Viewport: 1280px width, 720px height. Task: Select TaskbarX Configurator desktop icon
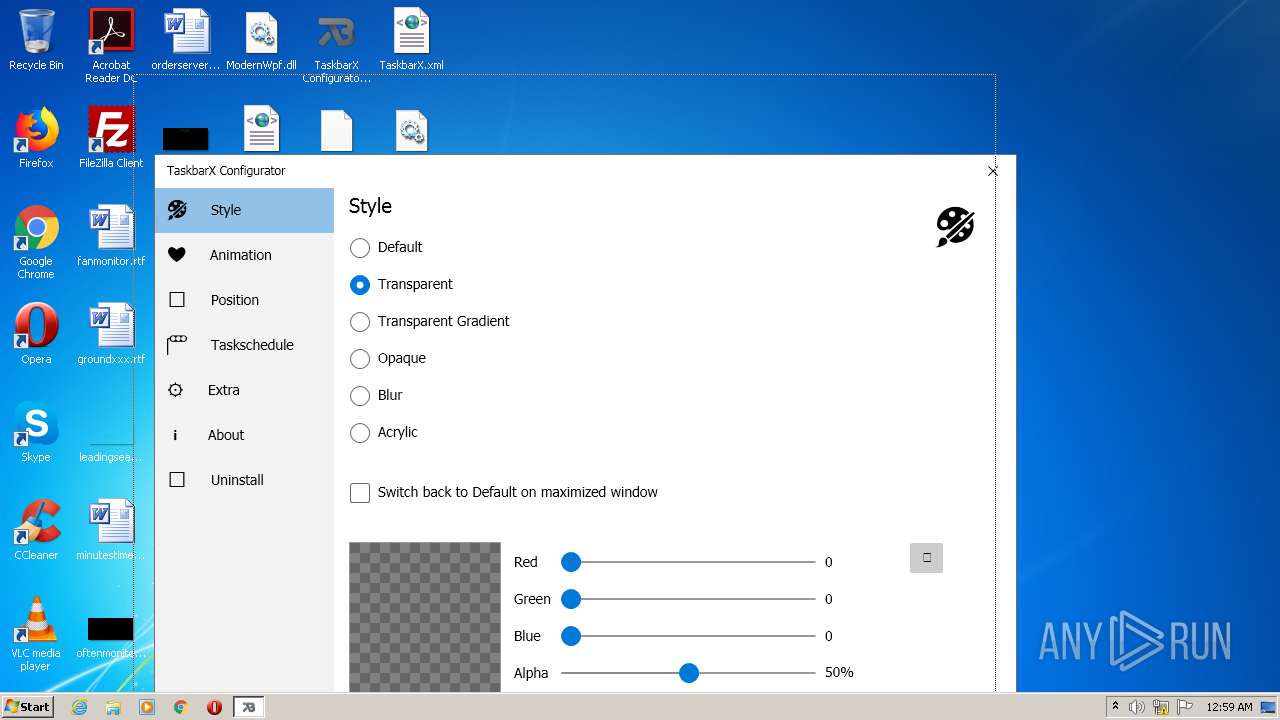(336, 46)
